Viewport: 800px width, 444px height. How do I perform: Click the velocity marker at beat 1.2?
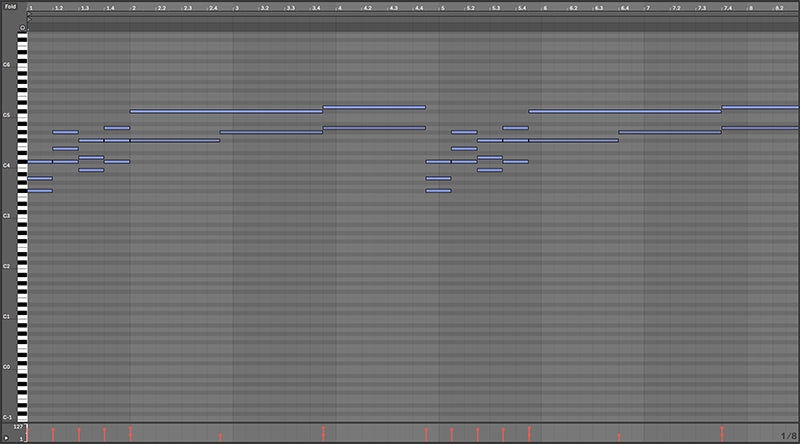point(53,434)
